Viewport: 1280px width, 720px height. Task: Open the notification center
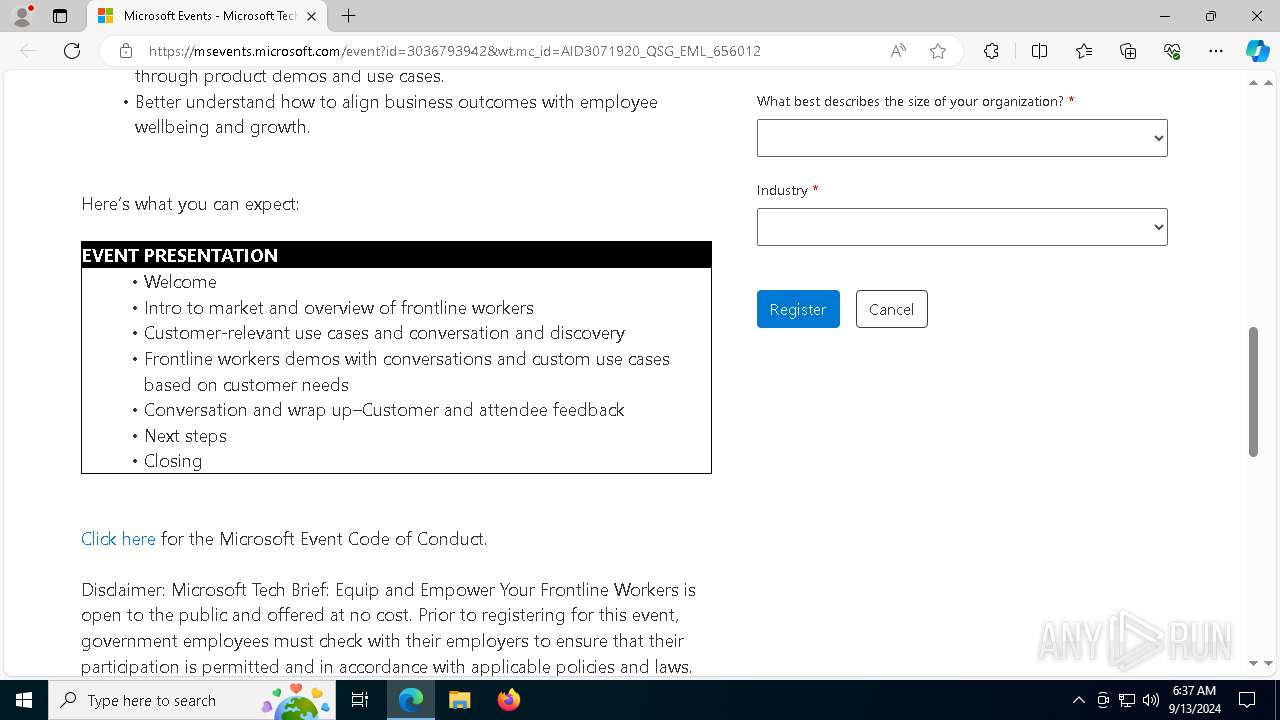coord(1247,700)
